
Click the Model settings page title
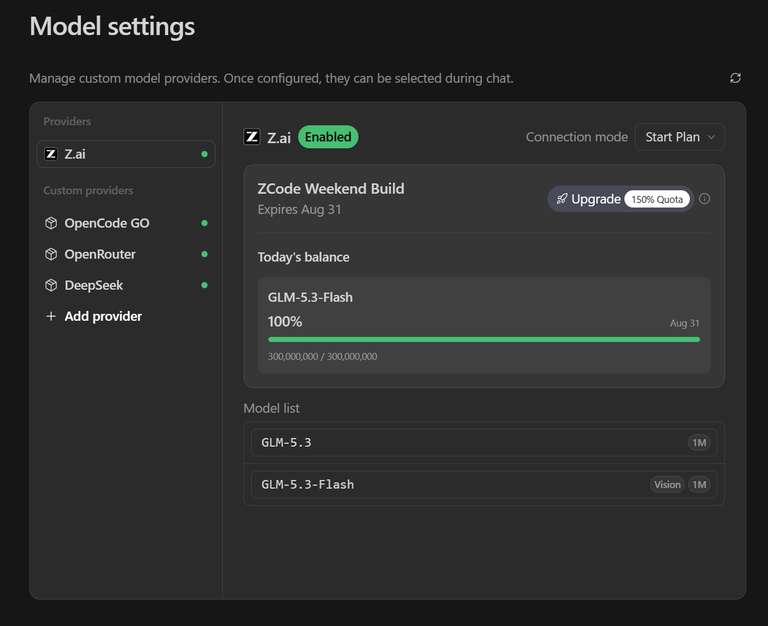tap(112, 26)
